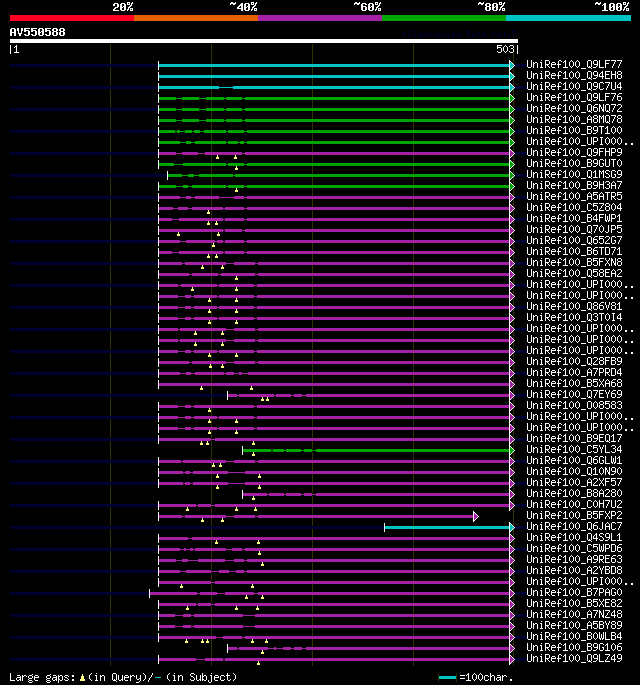Select label UniRef100_B8A280

click(574, 494)
